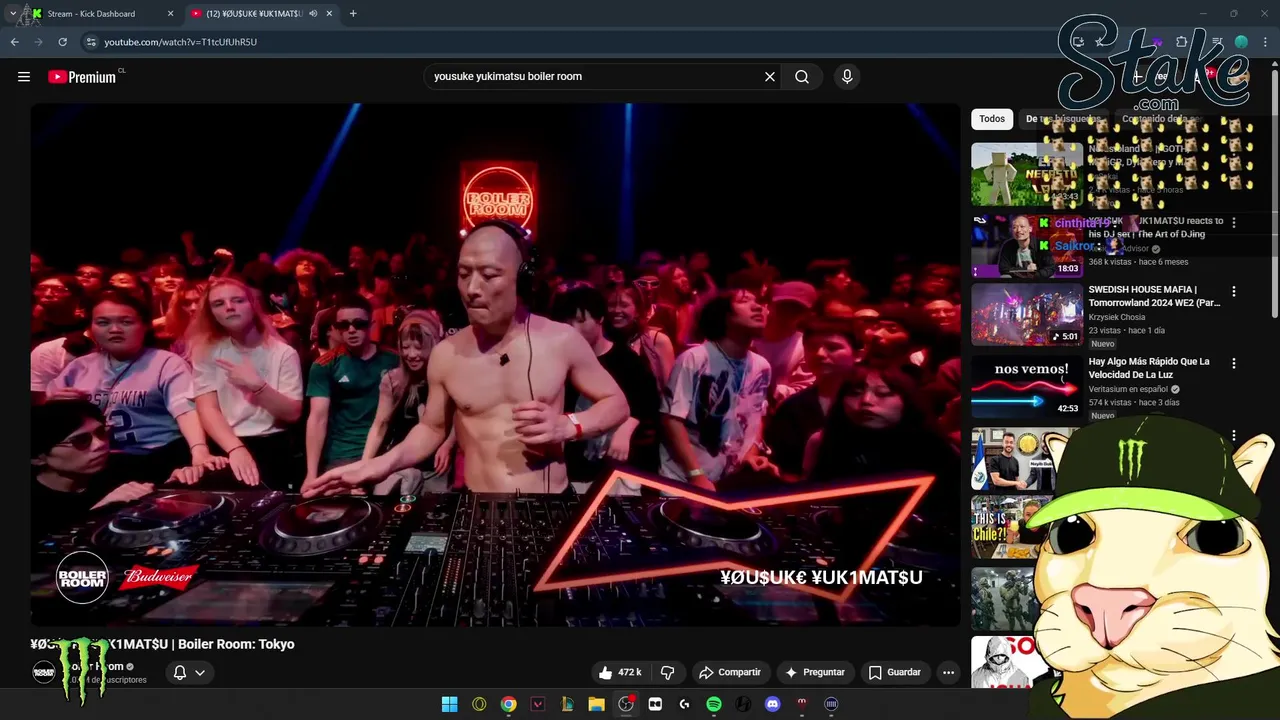The image size is (1280, 720).
Task: Click the playing Boiler Room Tokyo video
Action: 495,365
